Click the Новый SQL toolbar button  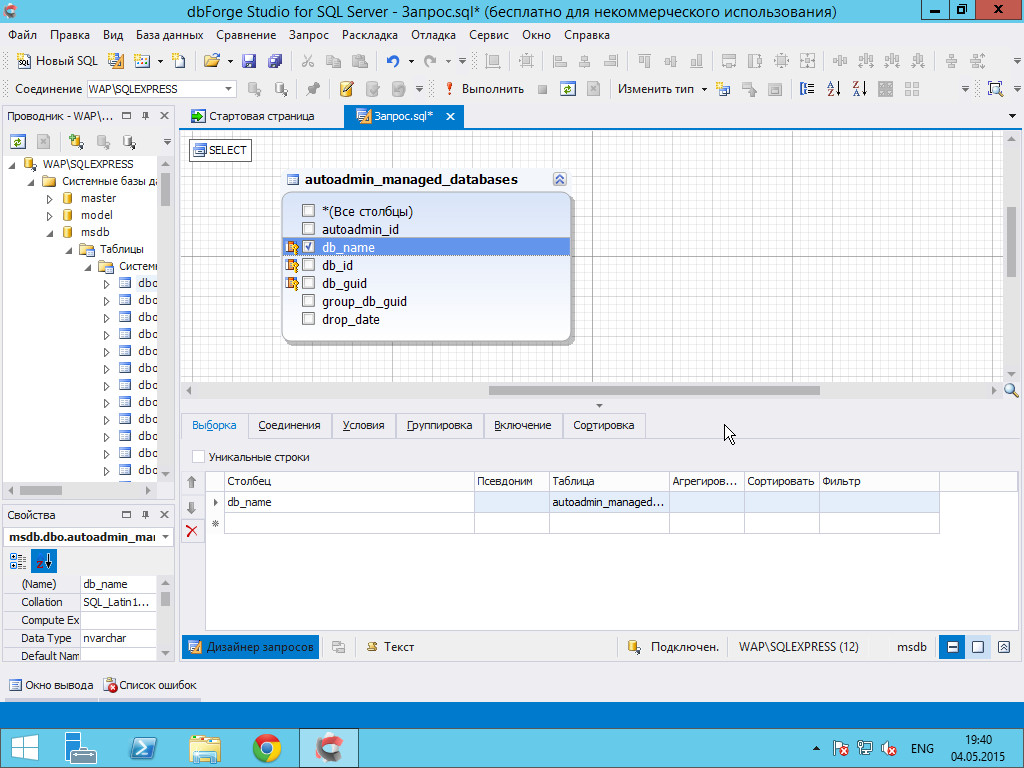tap(57, 61)
